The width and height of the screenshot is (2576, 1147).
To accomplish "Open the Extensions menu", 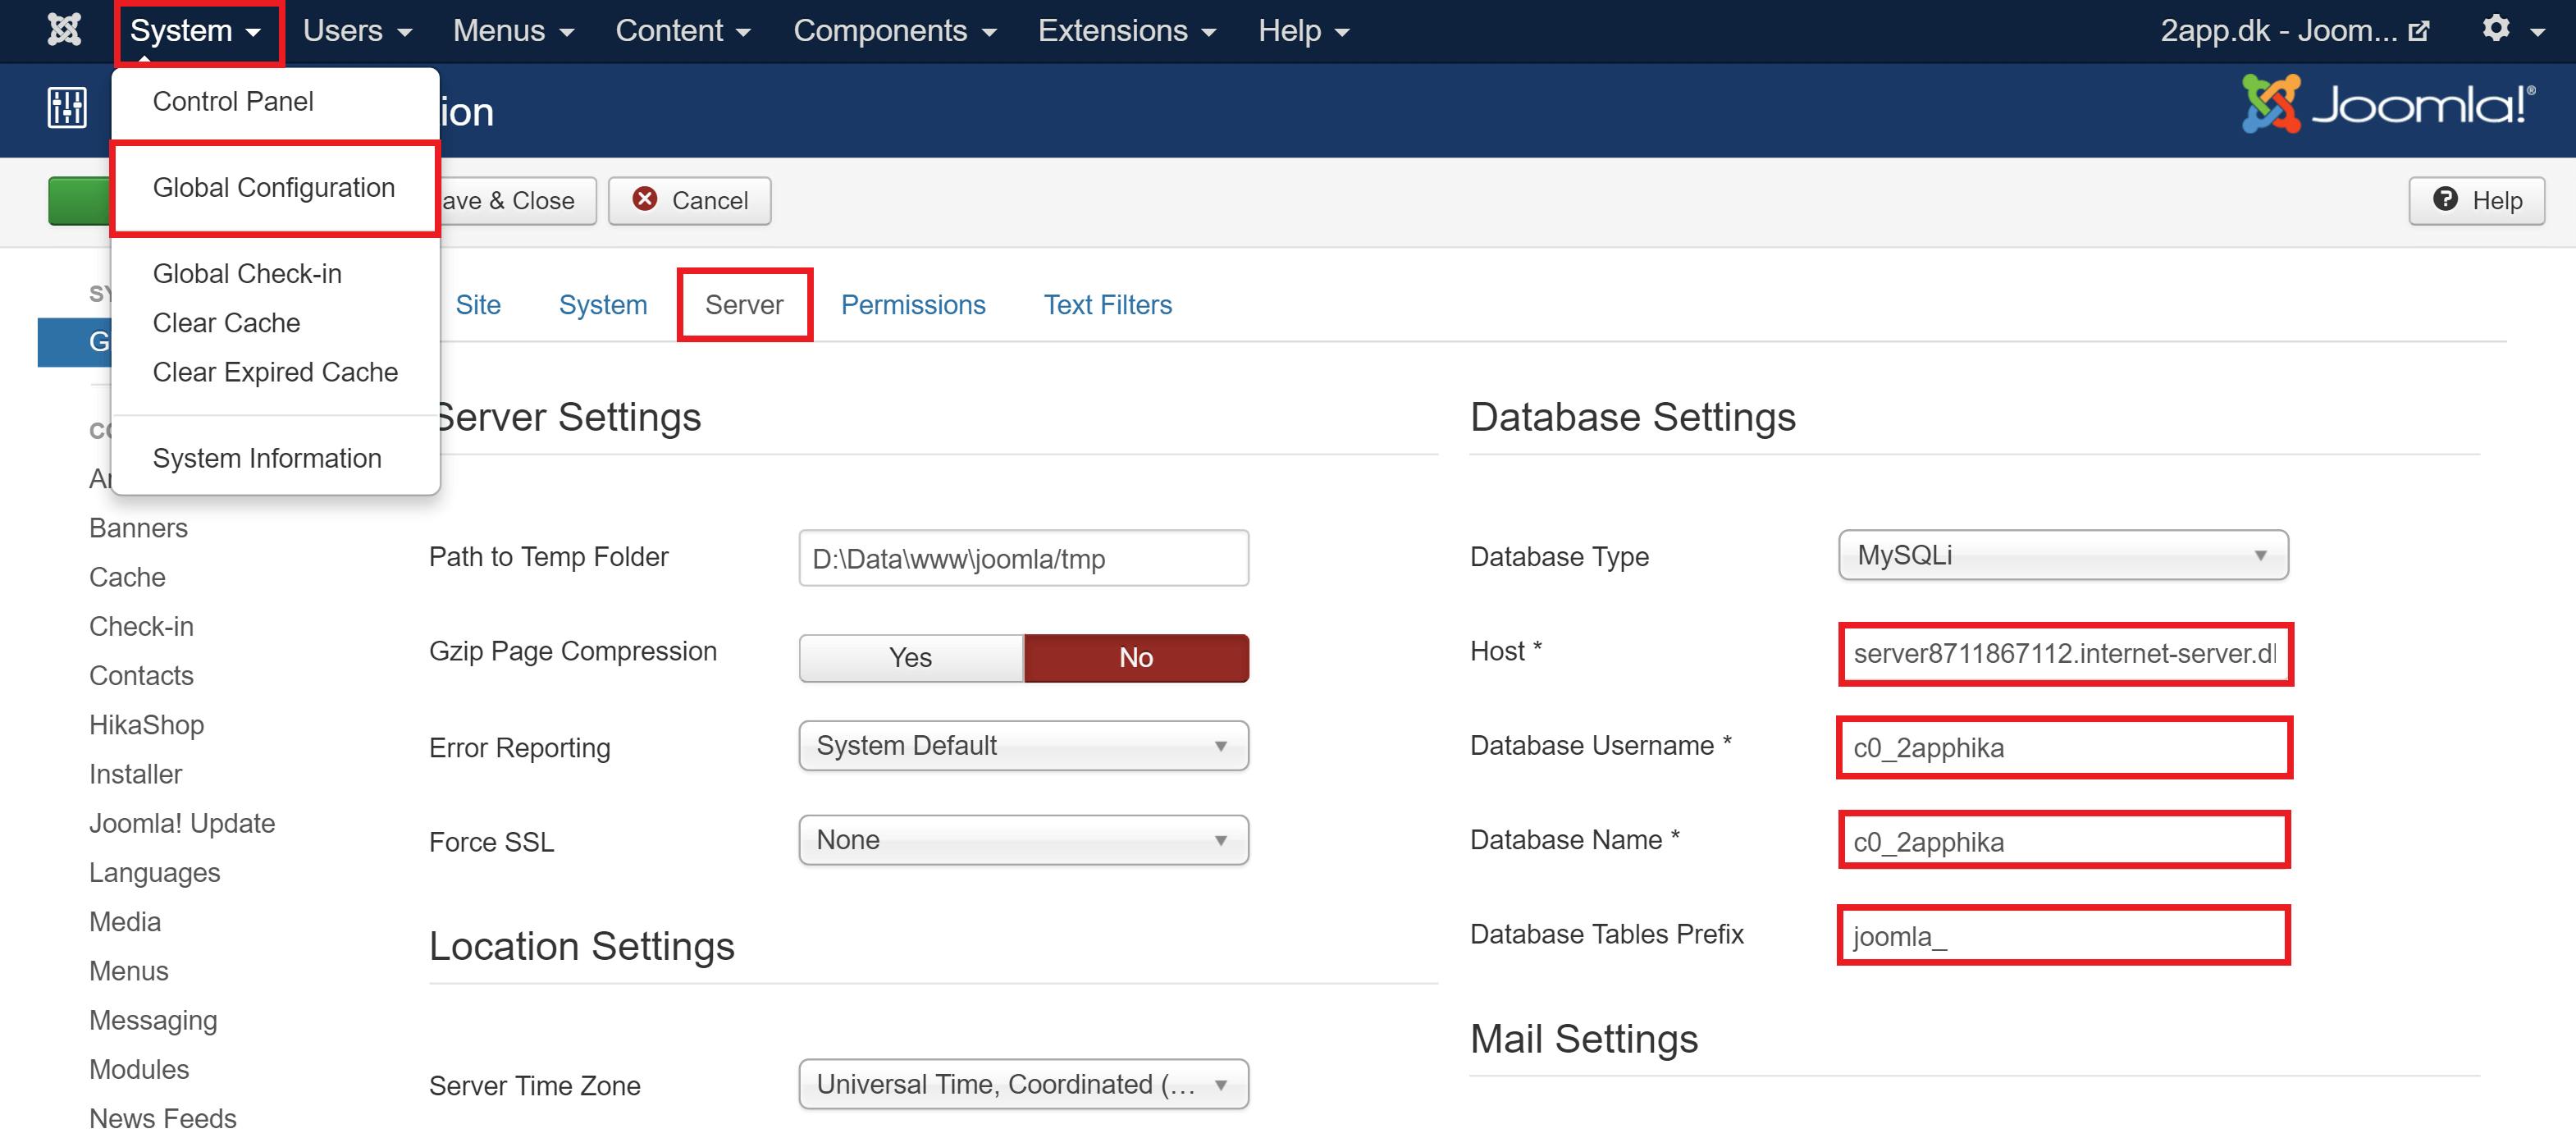I will coord(1127,31).
